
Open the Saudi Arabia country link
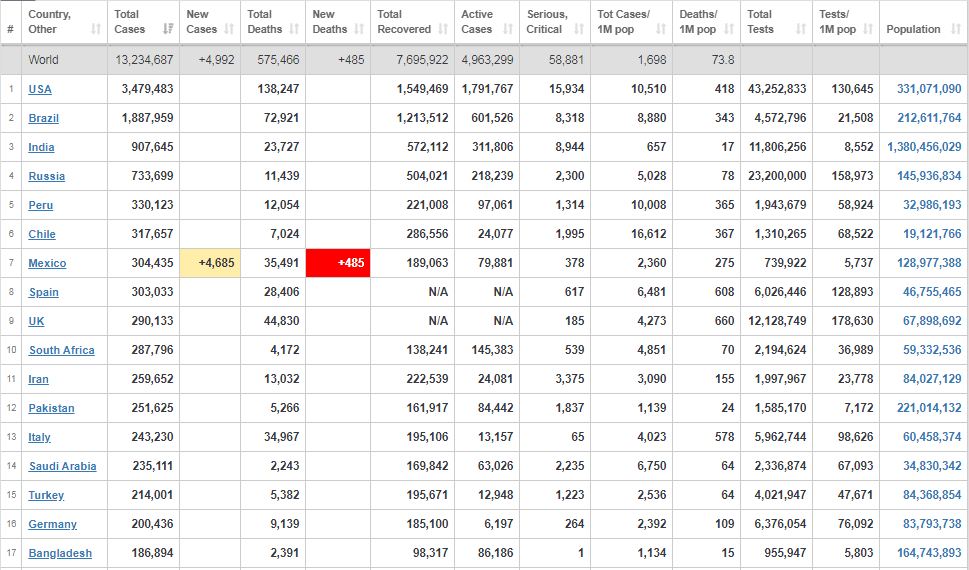[62, 467]
